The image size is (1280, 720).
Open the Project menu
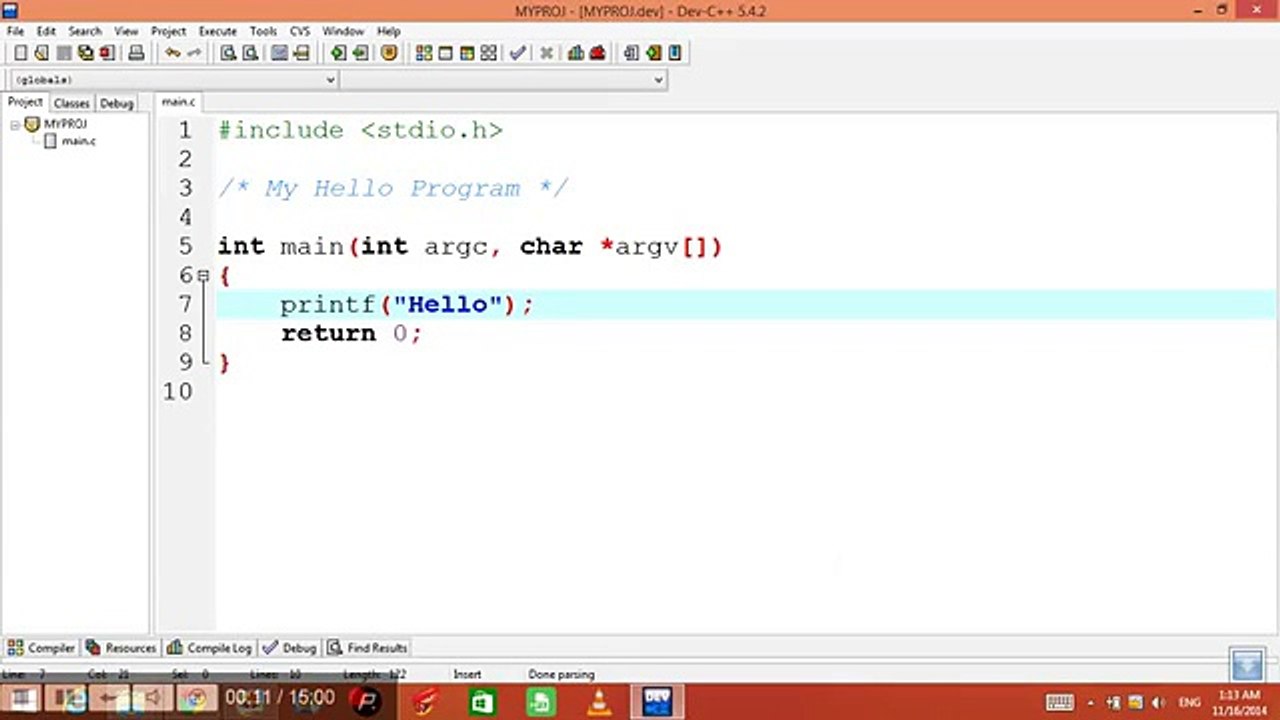click(168, 31)
